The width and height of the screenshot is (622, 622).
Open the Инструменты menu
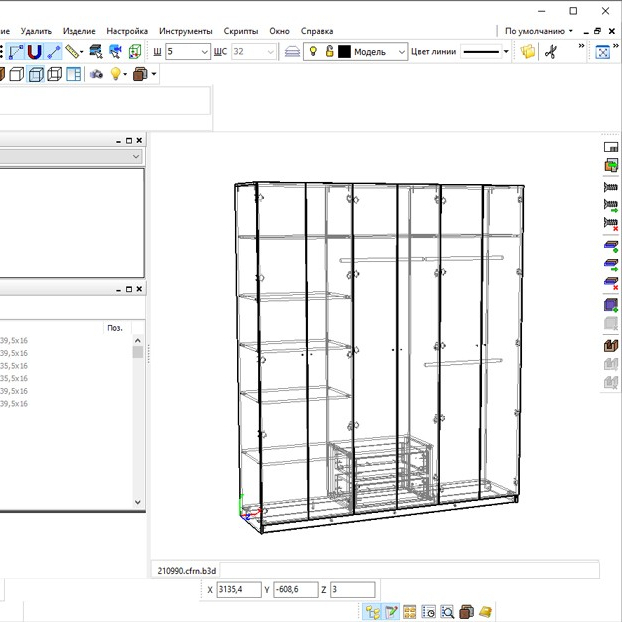pyautogui.click(x=186, y=31)
